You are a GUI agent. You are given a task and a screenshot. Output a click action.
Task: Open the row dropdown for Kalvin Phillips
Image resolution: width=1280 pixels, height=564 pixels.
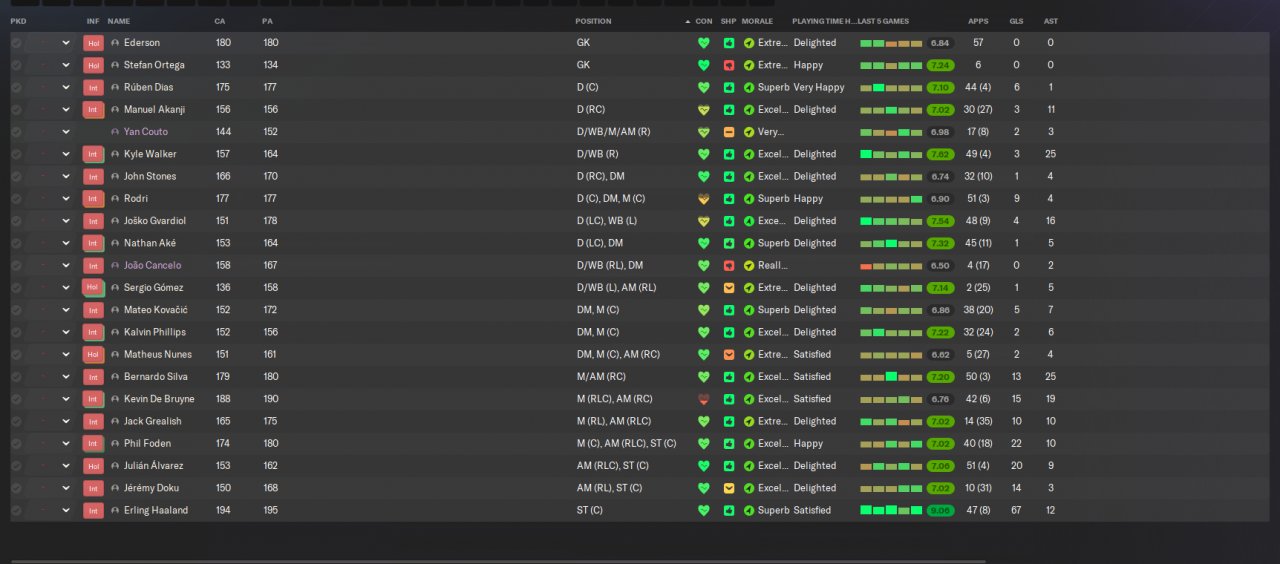(66, 332)
